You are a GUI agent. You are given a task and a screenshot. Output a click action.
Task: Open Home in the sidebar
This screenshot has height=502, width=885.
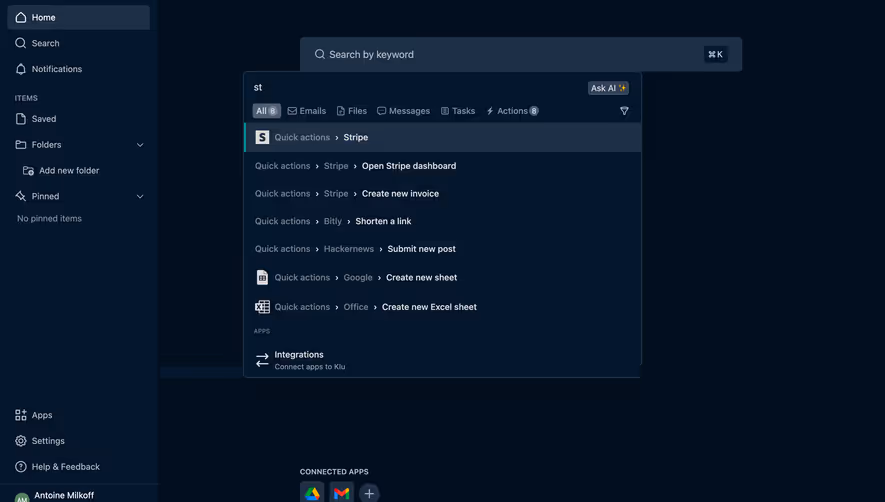pyautogui.click(x=78, y=18)
